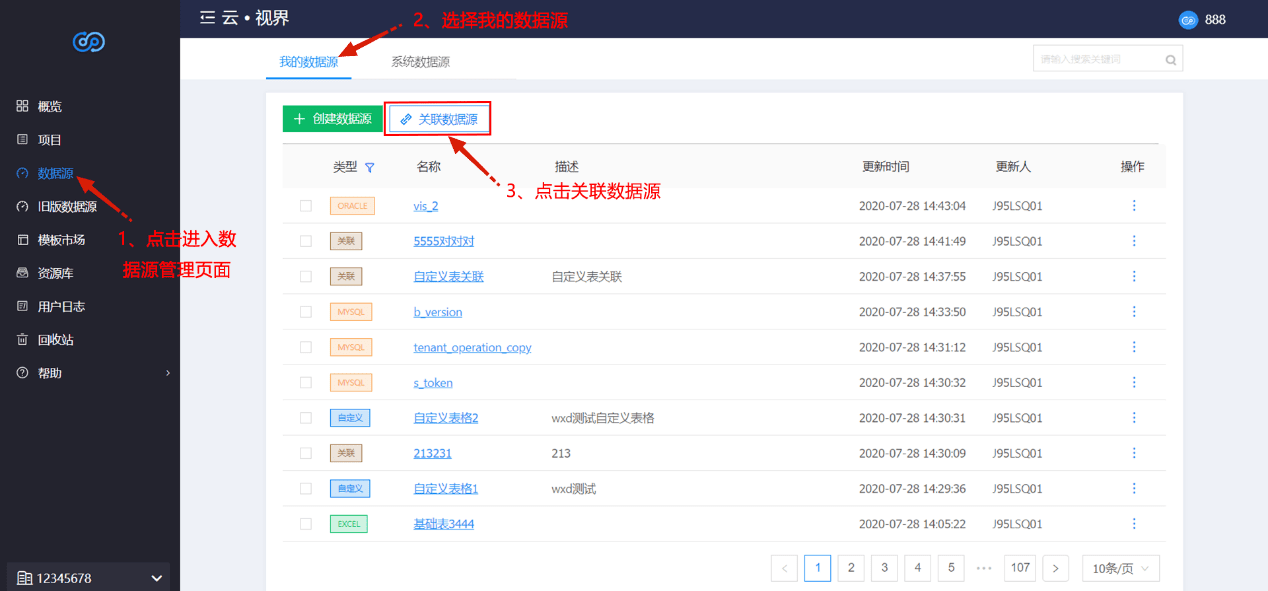Click the user avatar next to 888
The width and height of the screenshot is (1268, 591).
pyautogui.click(x=1188, y=19)
